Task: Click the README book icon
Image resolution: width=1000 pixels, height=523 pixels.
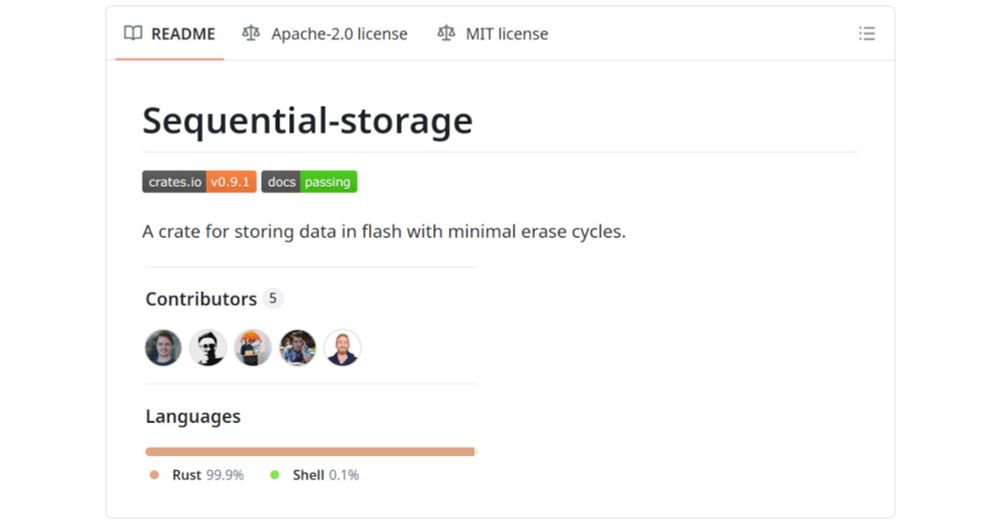Action: (x=133, y=33)
